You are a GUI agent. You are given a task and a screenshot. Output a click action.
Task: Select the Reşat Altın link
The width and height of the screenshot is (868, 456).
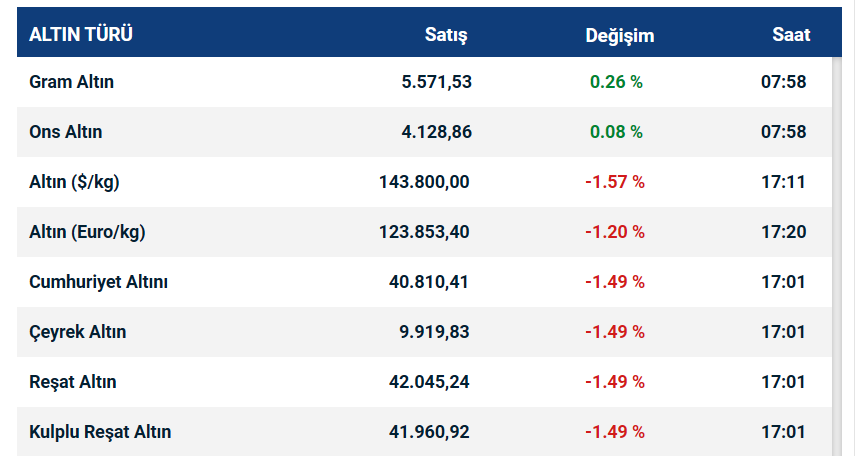tap(73, 382)
